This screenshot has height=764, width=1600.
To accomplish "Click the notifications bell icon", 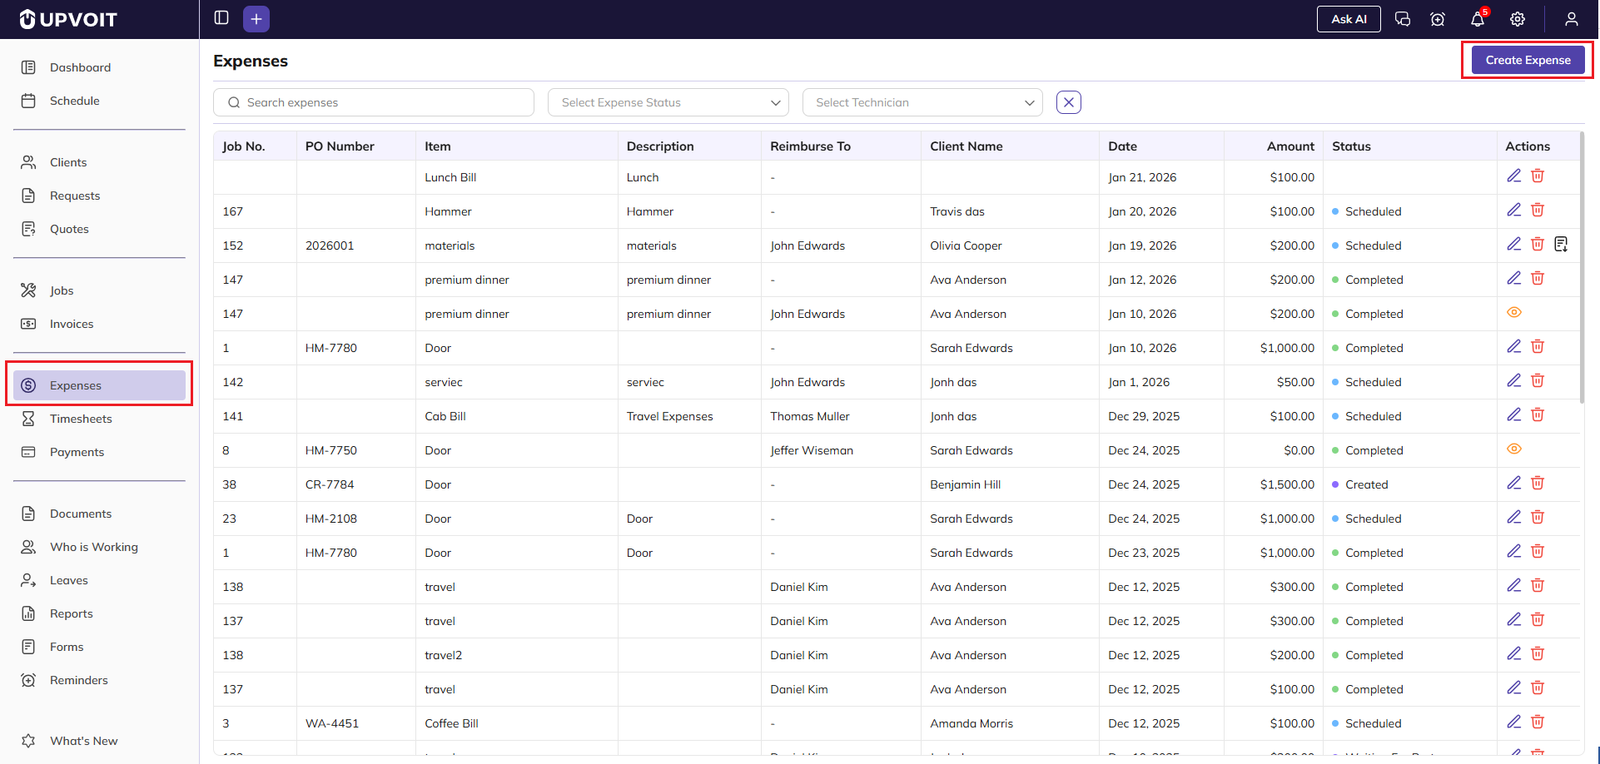I will (x=1477, y=19).
